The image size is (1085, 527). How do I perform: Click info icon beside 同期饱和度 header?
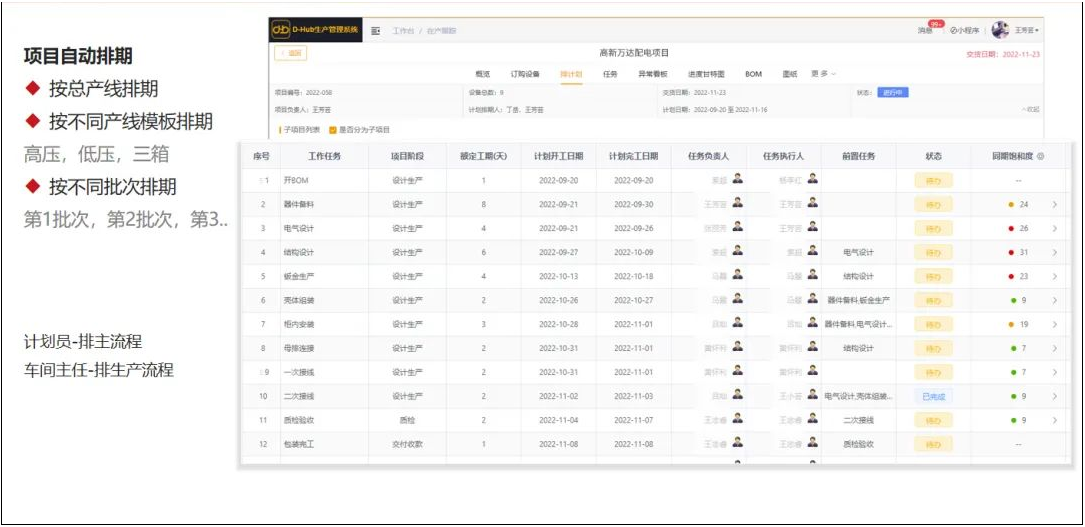pyautogui.click(x=1041, y=157)
